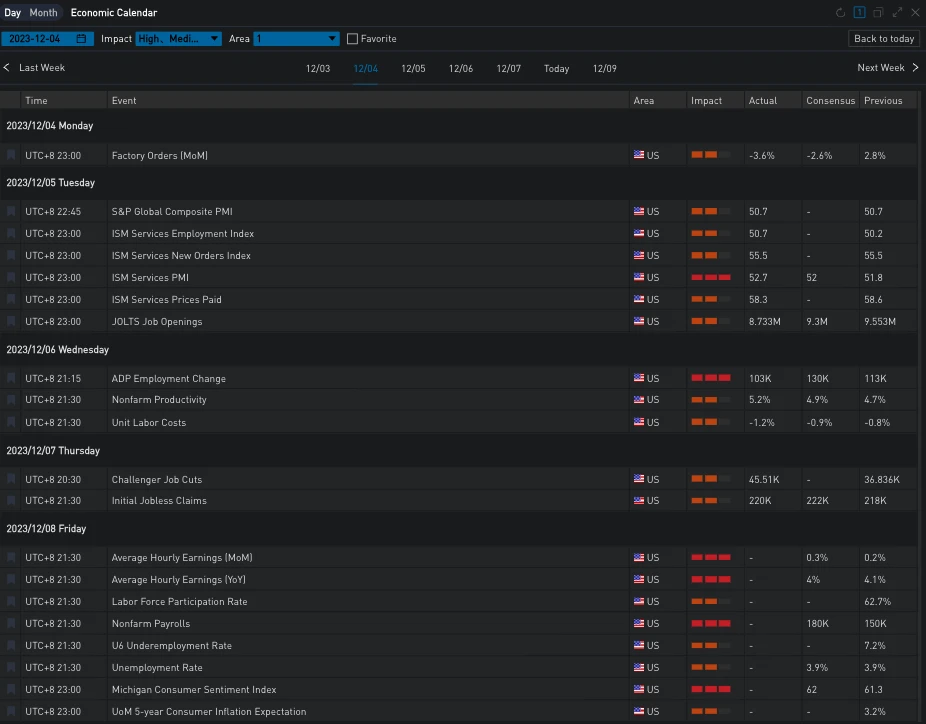Viewport: 926px width, 724px height.
Task: Bookmark the ISM Services PMI event
Action: [x=12, y=278]
